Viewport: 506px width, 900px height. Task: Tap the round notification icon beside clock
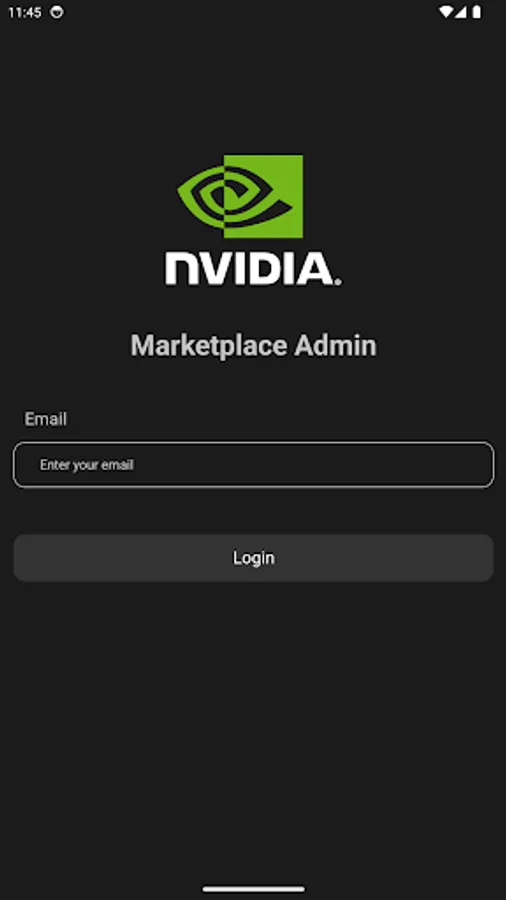57,12
